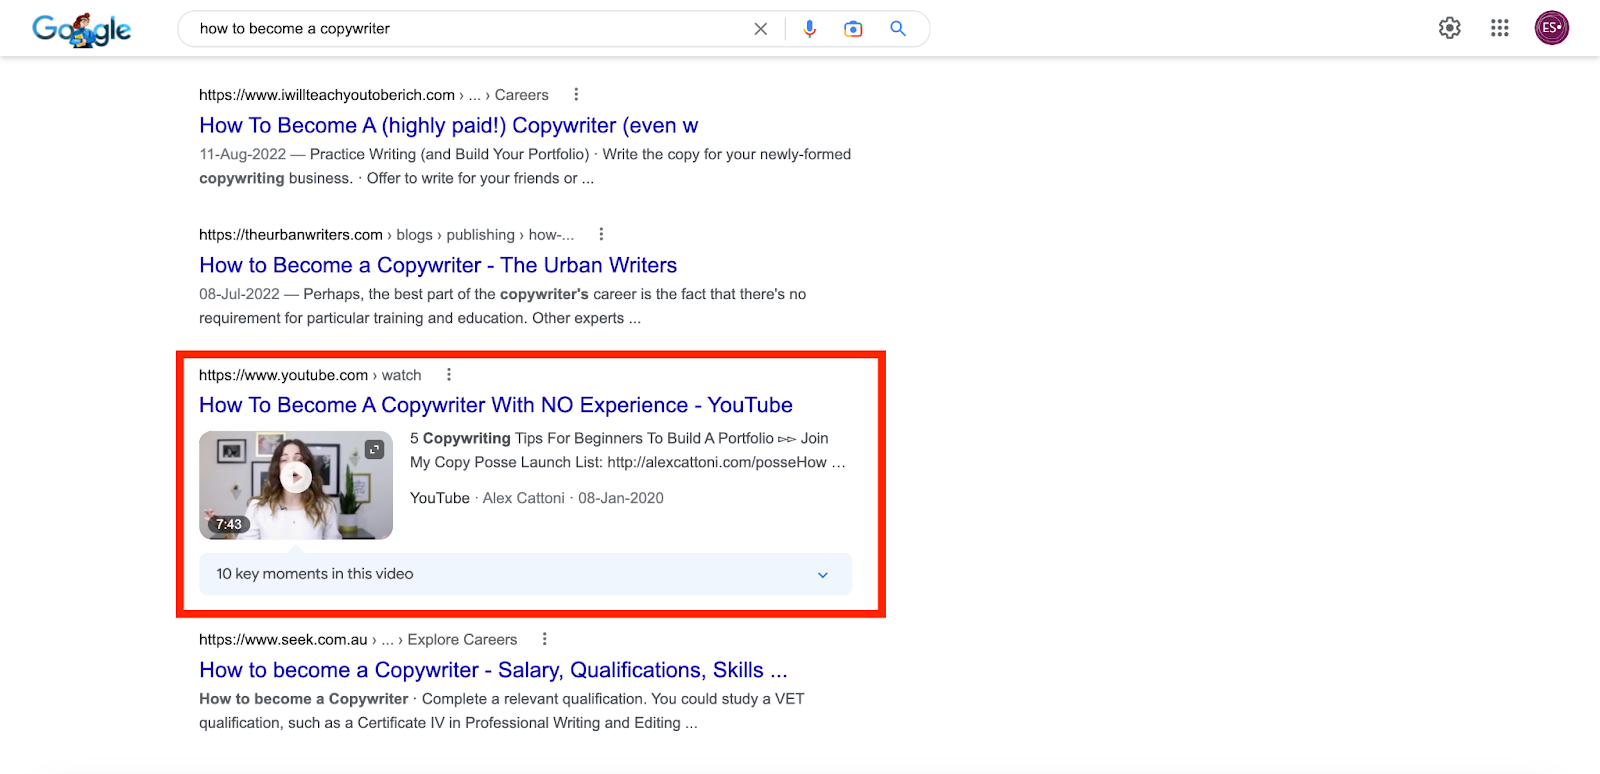The image size is (1600, 774).
Task: Open the Google account avatar
Action: 1552,28
